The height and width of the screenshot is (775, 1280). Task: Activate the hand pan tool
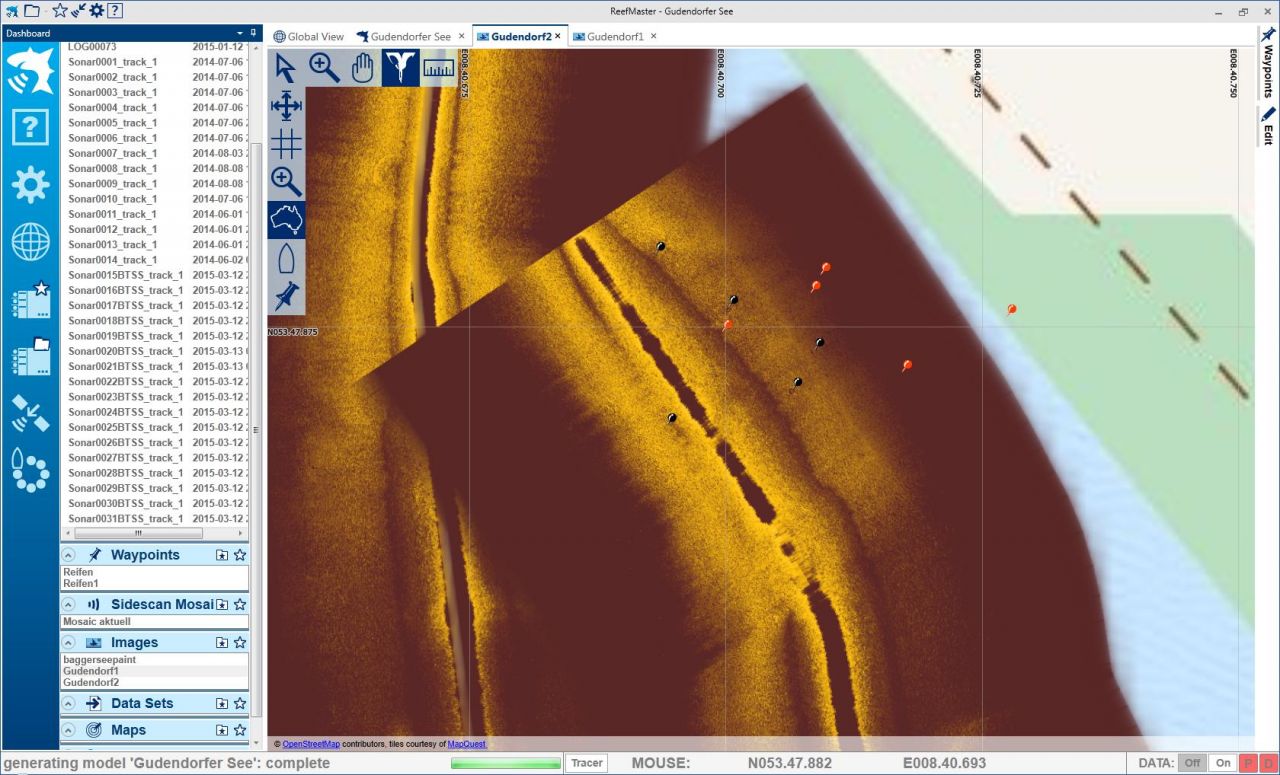pyautogui.click(x=362, y=68)
